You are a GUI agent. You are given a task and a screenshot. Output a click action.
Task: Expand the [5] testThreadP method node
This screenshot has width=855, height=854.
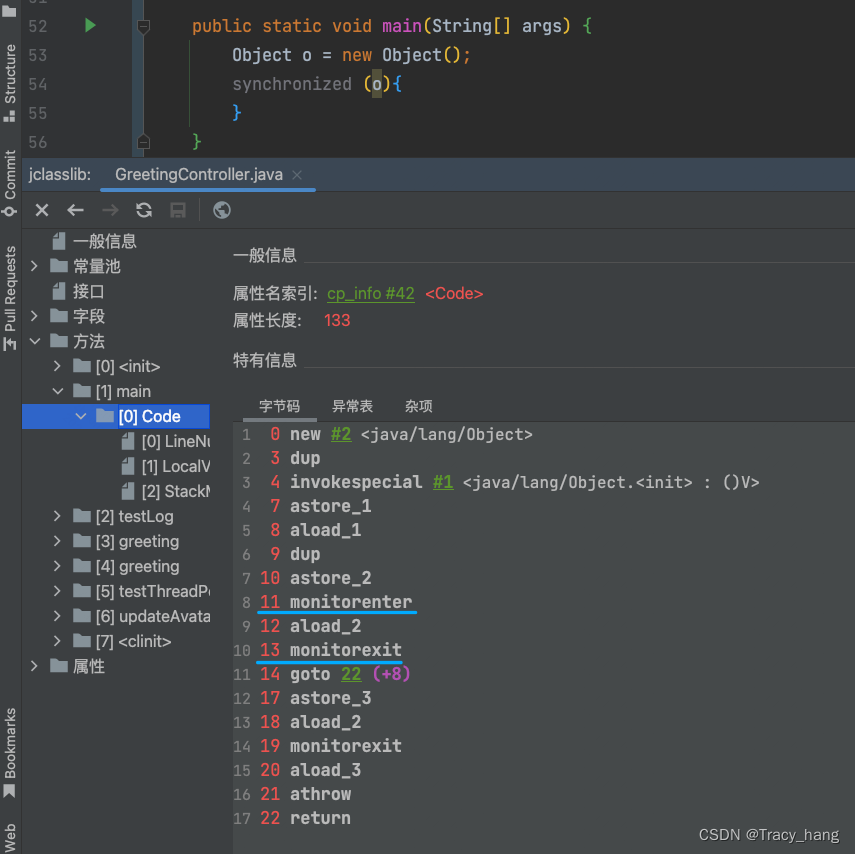pyautogui.click(x=57, y=591)
